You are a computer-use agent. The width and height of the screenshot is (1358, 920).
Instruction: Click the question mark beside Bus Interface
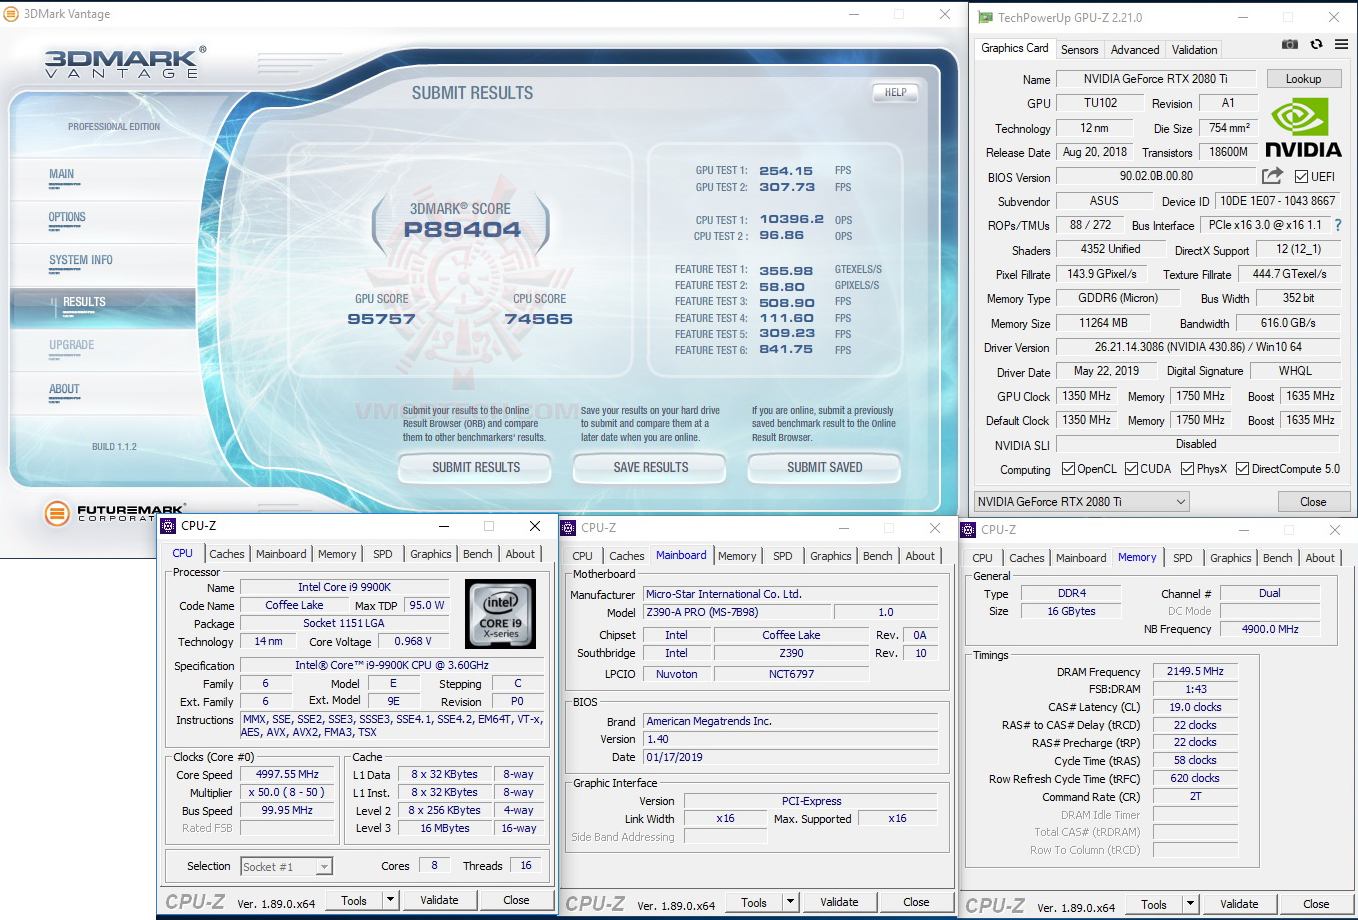point(1338,224)
